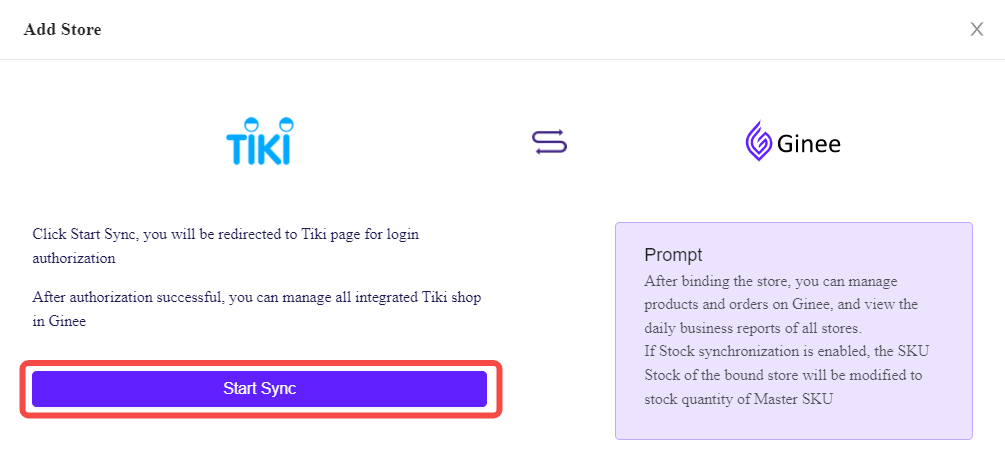Click the Ginee wordmark text
Viewport: 1005px width, 471px height.
point(809,144)
